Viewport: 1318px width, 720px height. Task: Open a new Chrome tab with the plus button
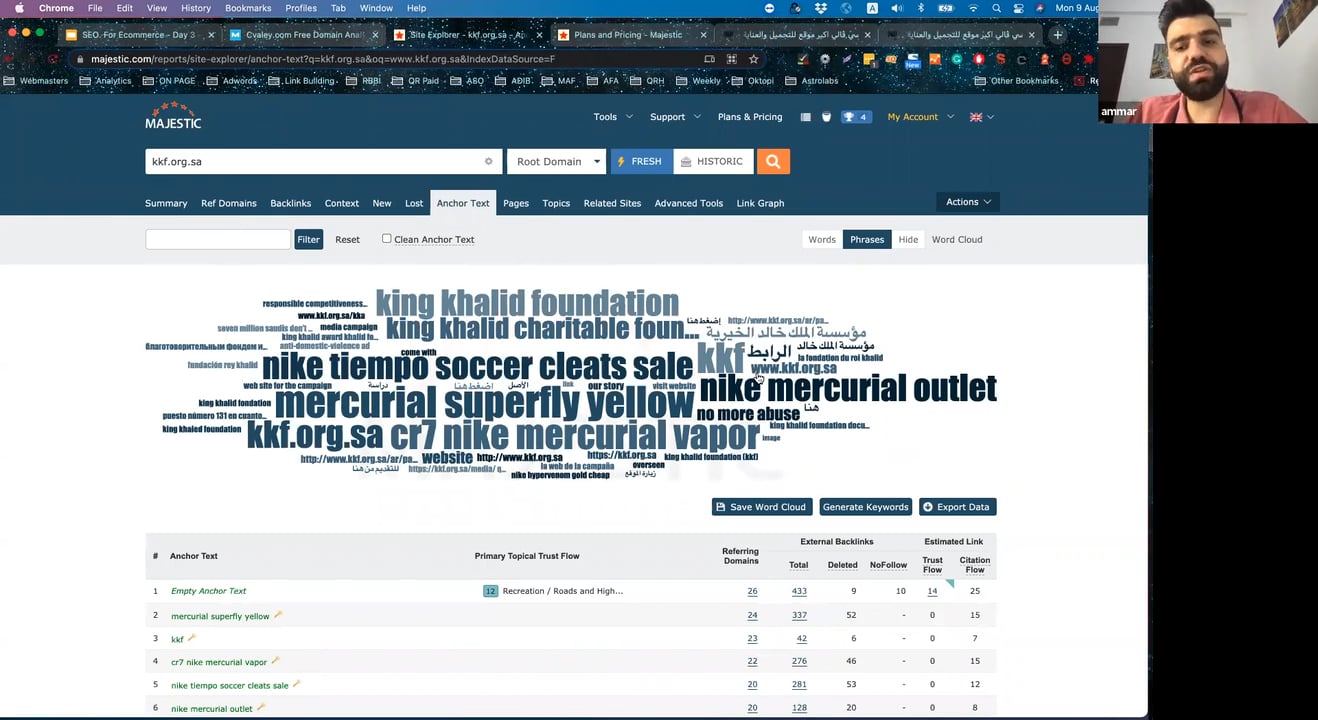pyautogui.click(x=1058, y=35)
